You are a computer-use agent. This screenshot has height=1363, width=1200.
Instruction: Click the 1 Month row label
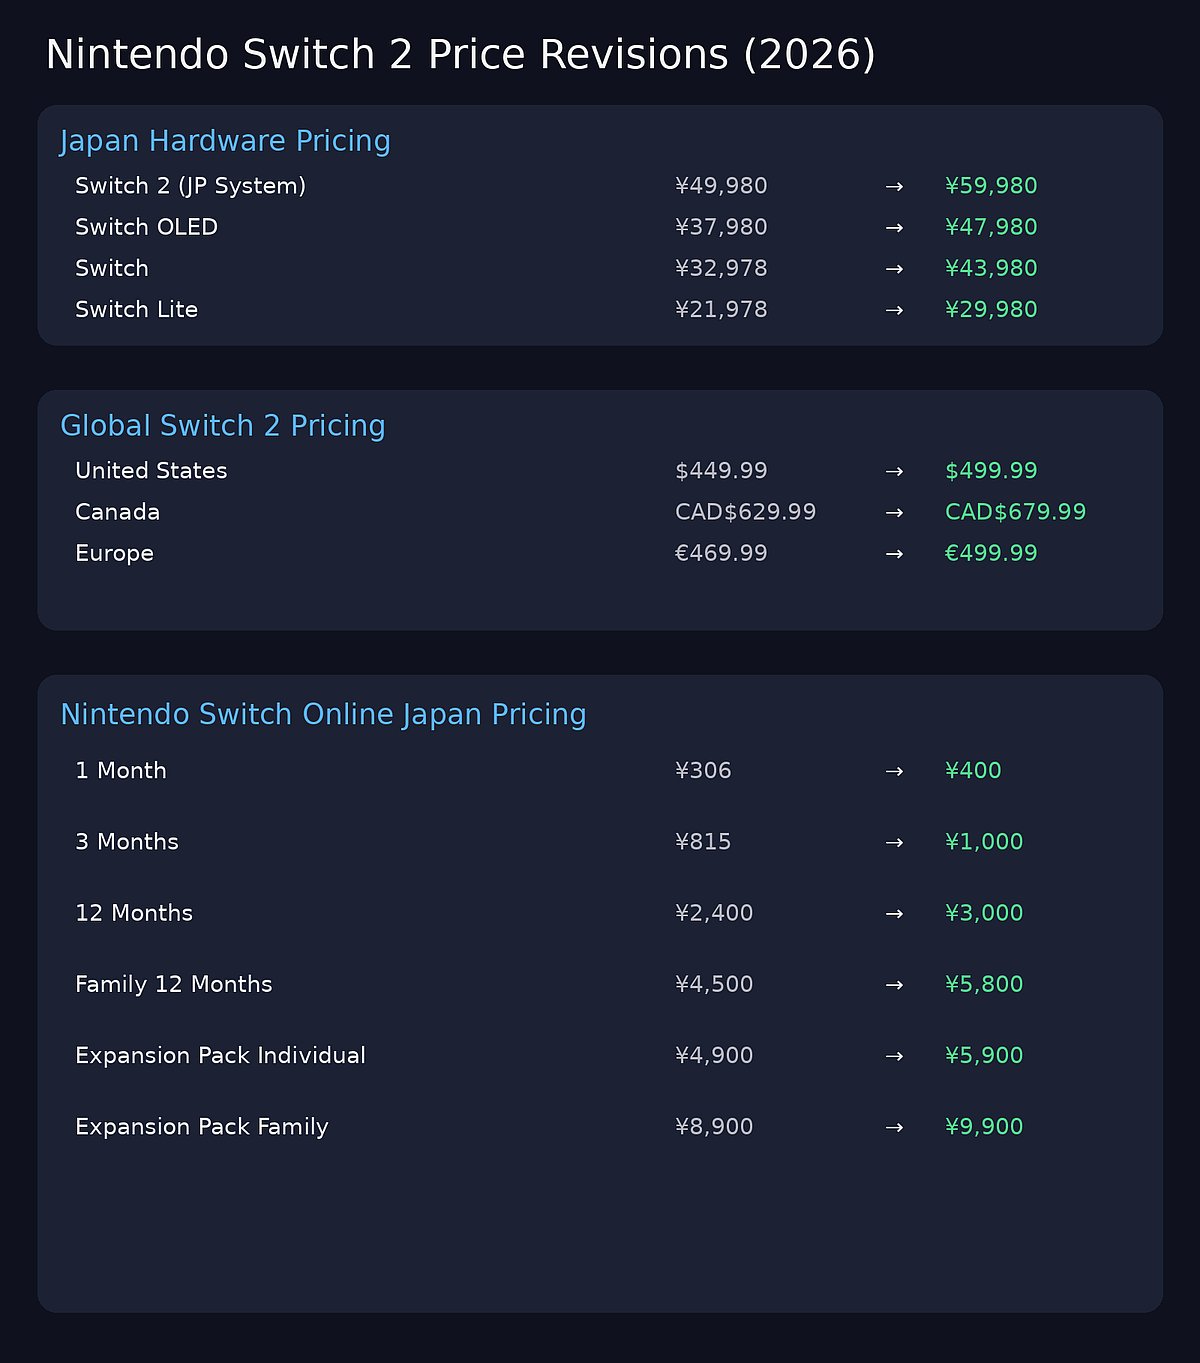click(x=120, y=770)
